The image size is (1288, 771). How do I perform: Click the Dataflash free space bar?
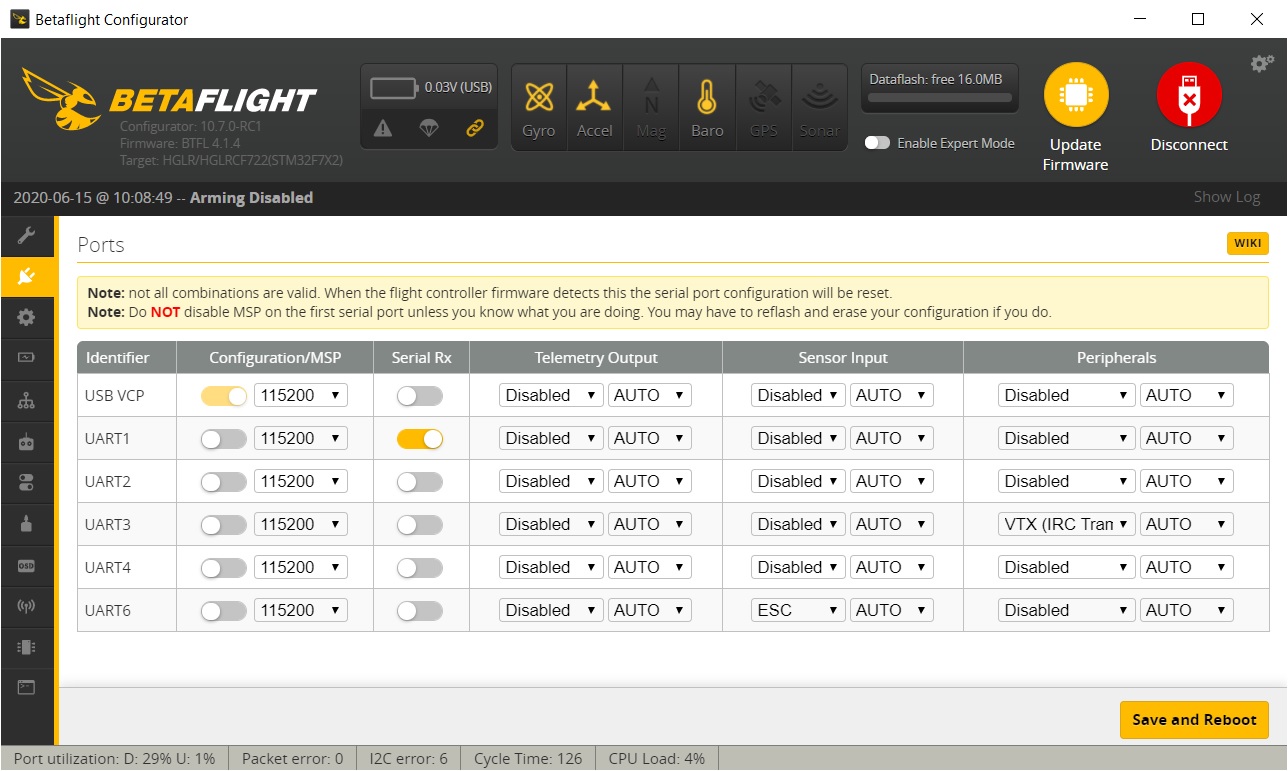pyautogui.click(x=939, y=98)
